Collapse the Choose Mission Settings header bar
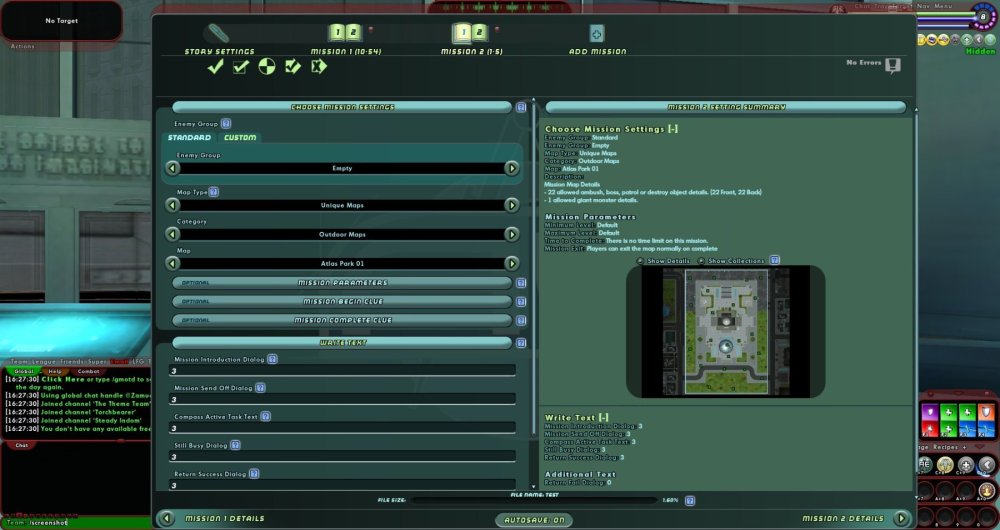Image resolution: width=1000 pixels, height=530 pixels. tap(342, 107)
